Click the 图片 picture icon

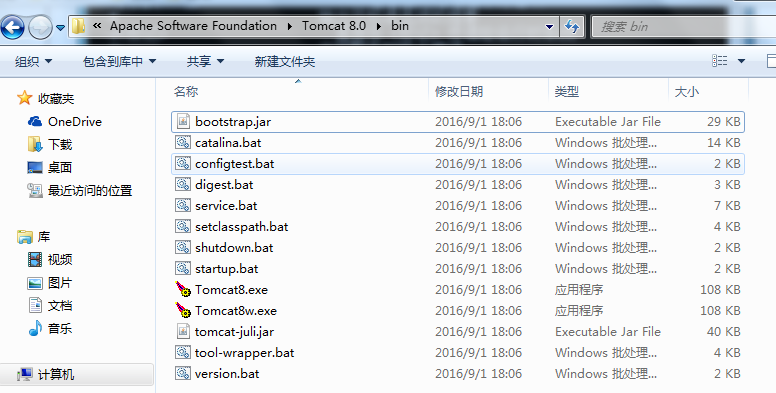click(x=35, y=283)
